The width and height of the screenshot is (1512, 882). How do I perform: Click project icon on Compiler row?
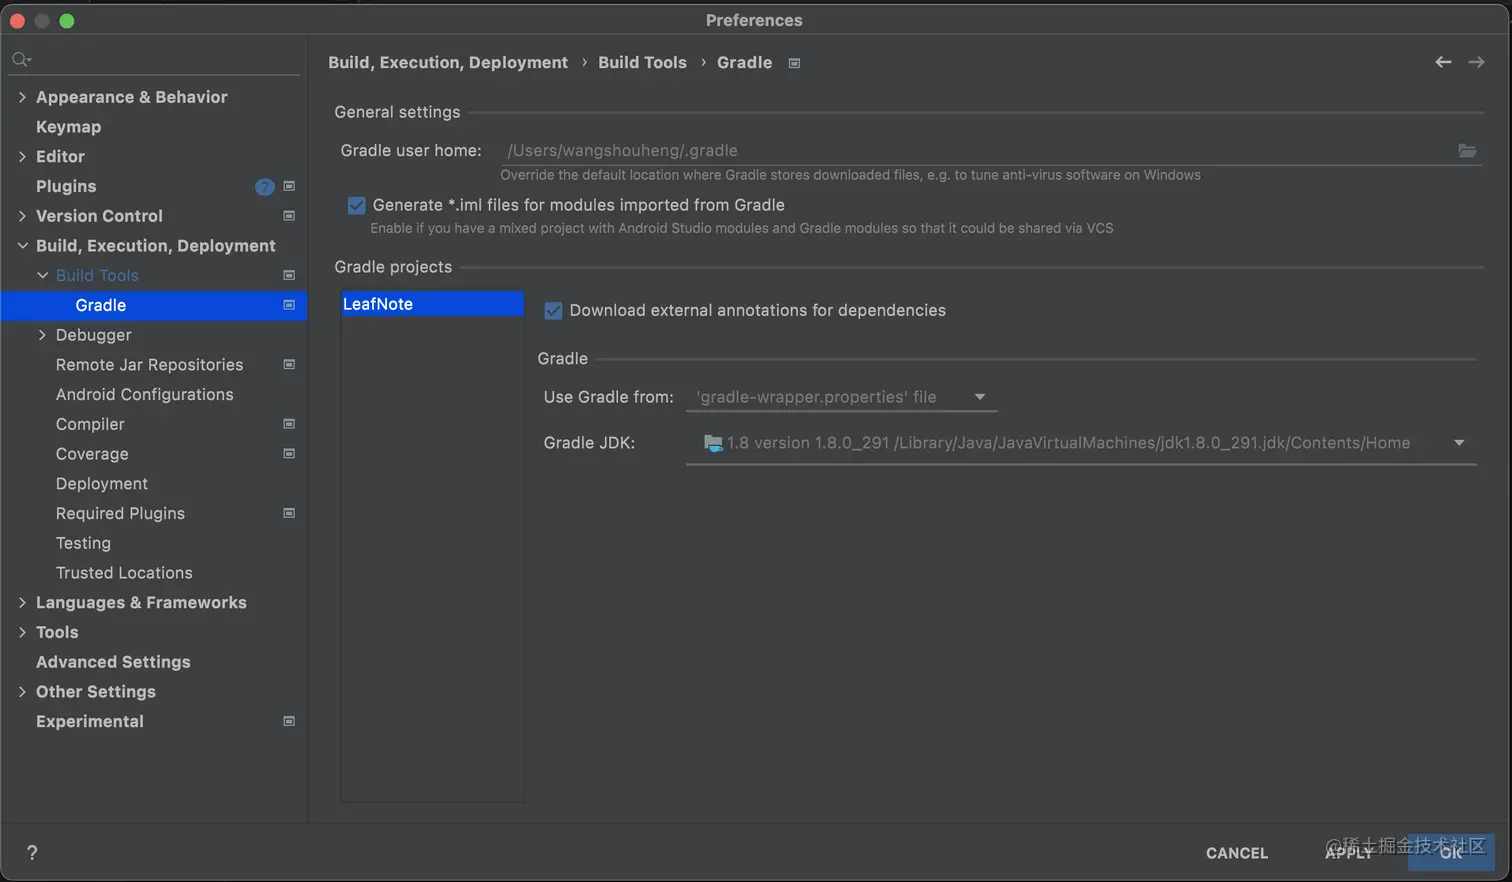click(289, 424)
